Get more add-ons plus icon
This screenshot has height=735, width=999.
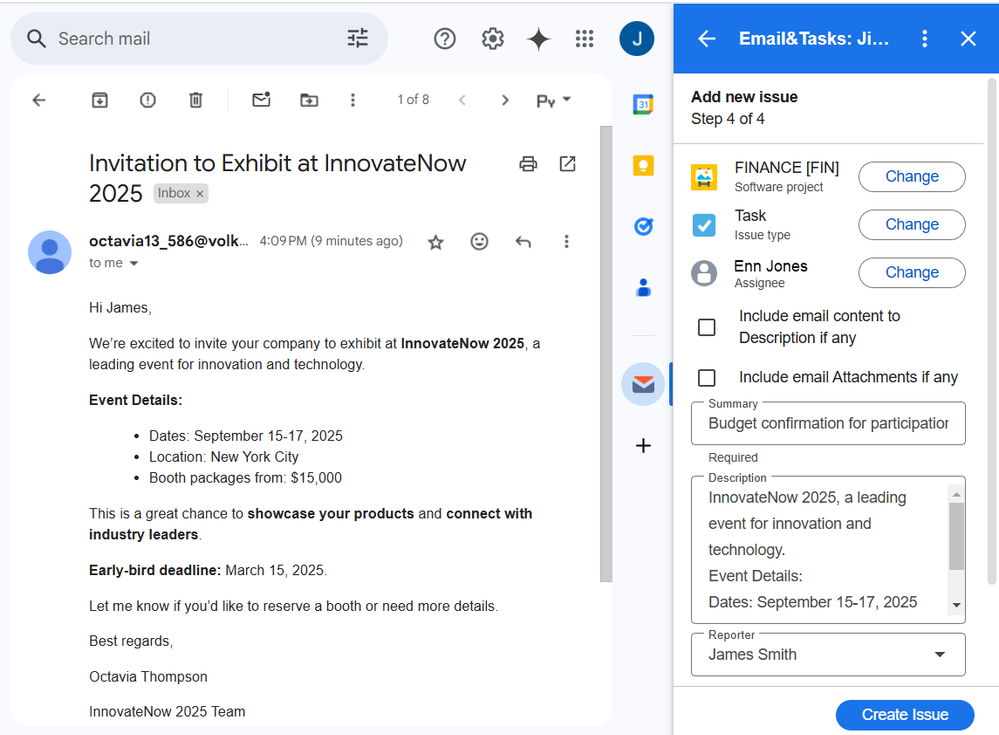pyautogui.click(x=643, y=445)
